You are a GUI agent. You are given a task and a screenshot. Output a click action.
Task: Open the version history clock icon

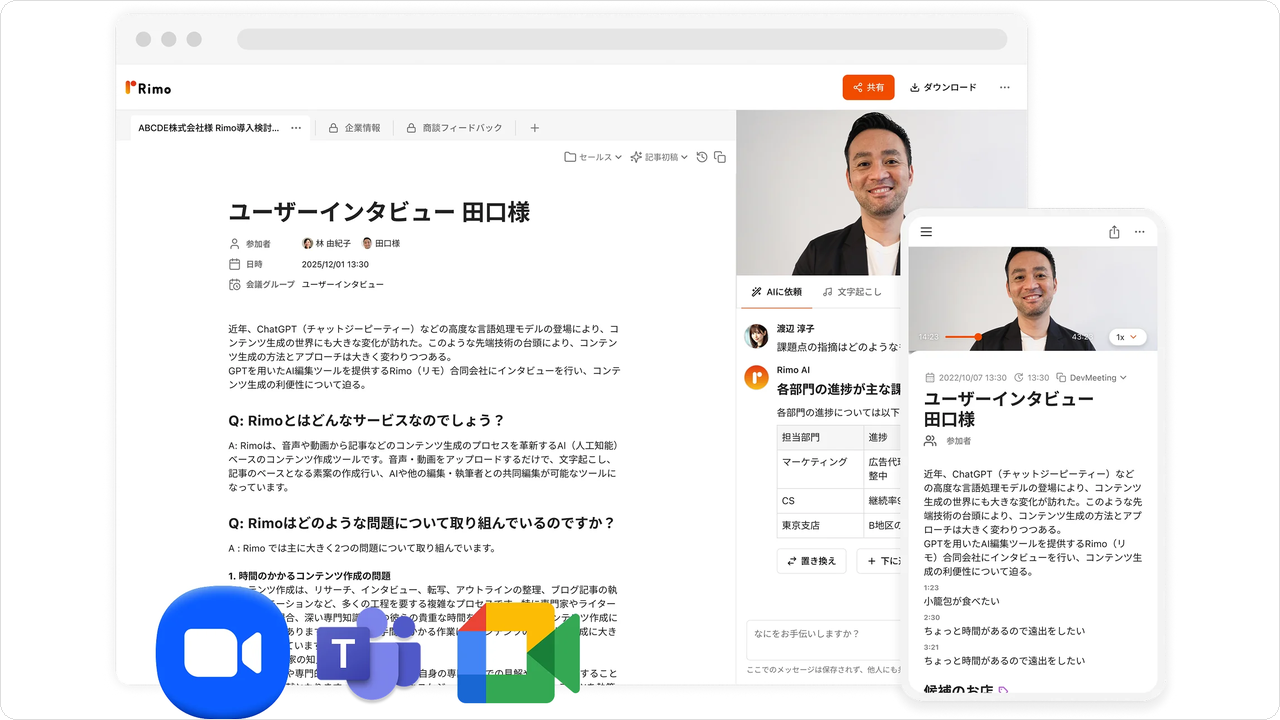702,157
